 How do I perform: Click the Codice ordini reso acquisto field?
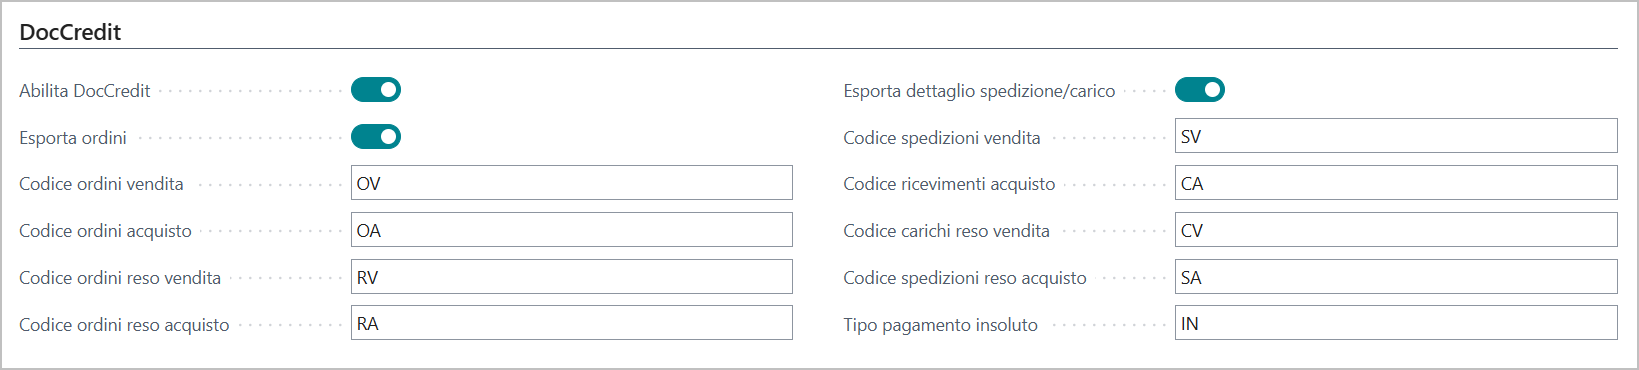click(x=572, y=323)
